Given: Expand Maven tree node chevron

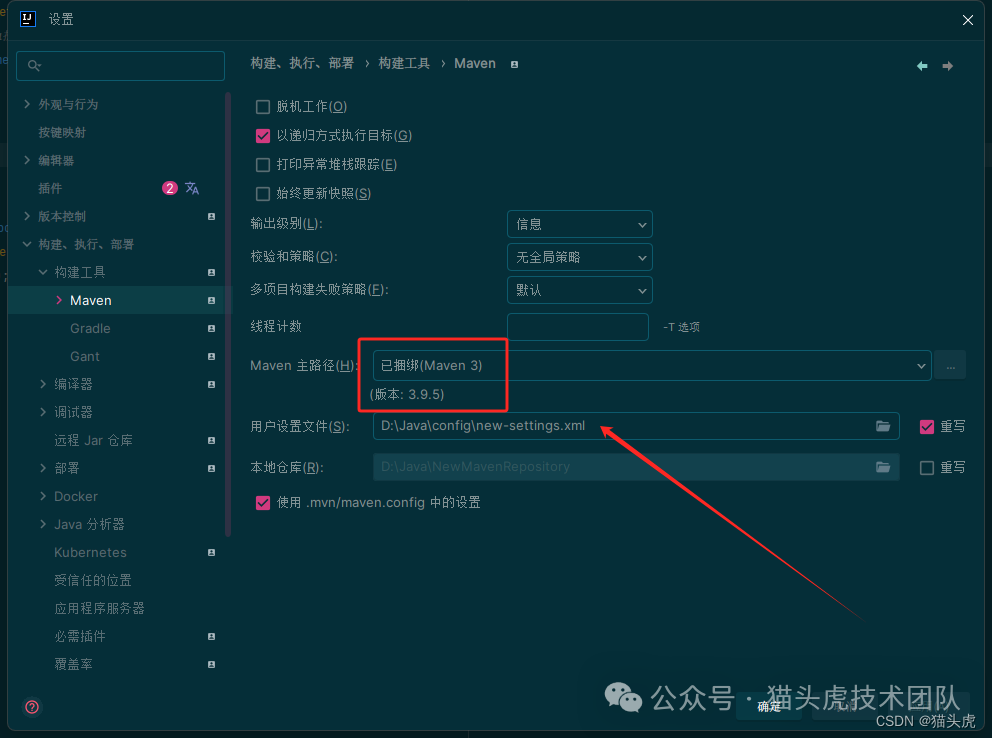Looking at the screenshot, I should [x=59, y=300].
